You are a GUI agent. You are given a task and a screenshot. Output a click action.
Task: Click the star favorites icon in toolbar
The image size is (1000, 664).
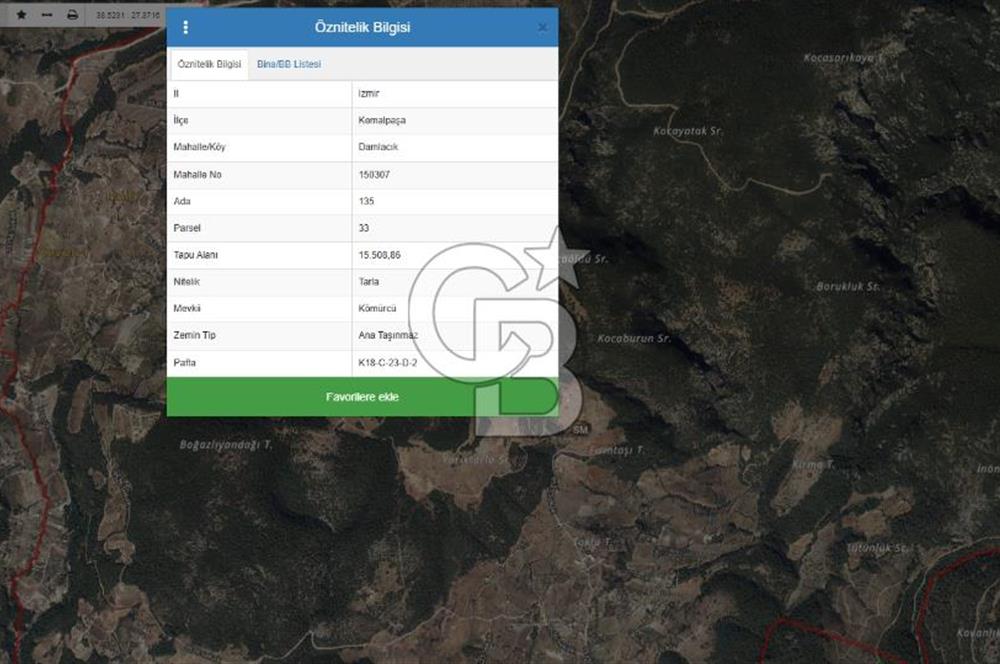pos(21,14)
